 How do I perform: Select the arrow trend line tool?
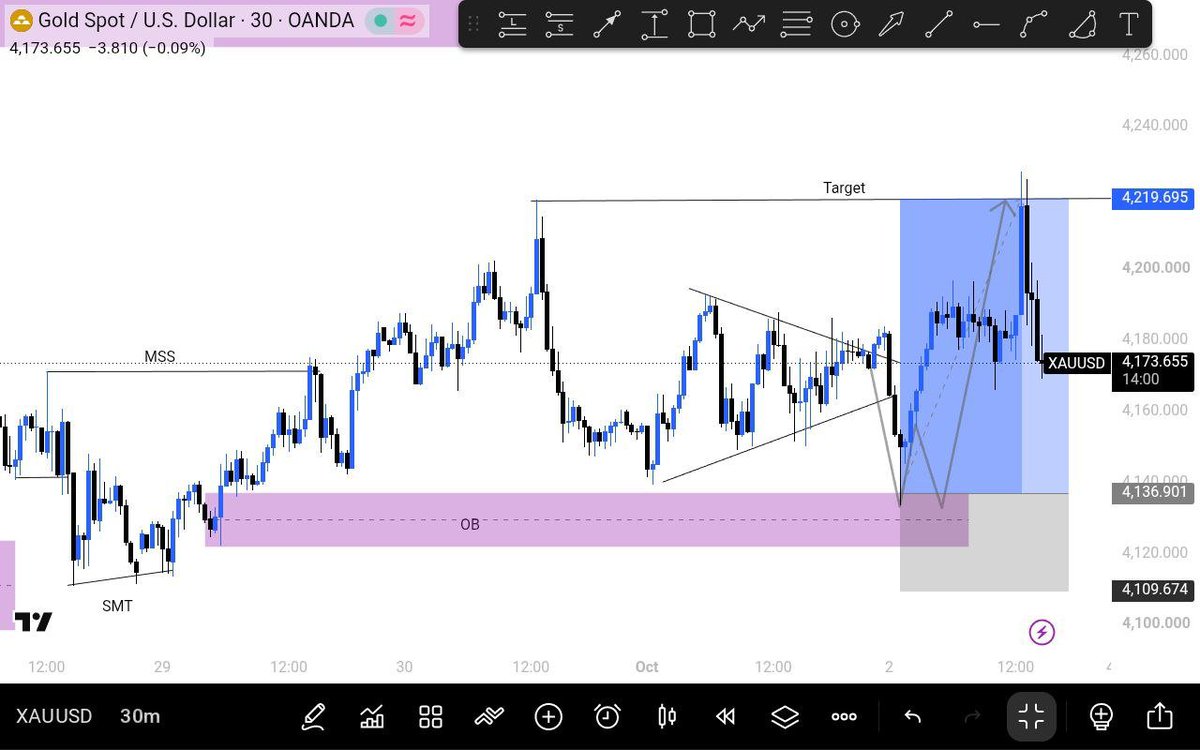[x=607, y=25]
